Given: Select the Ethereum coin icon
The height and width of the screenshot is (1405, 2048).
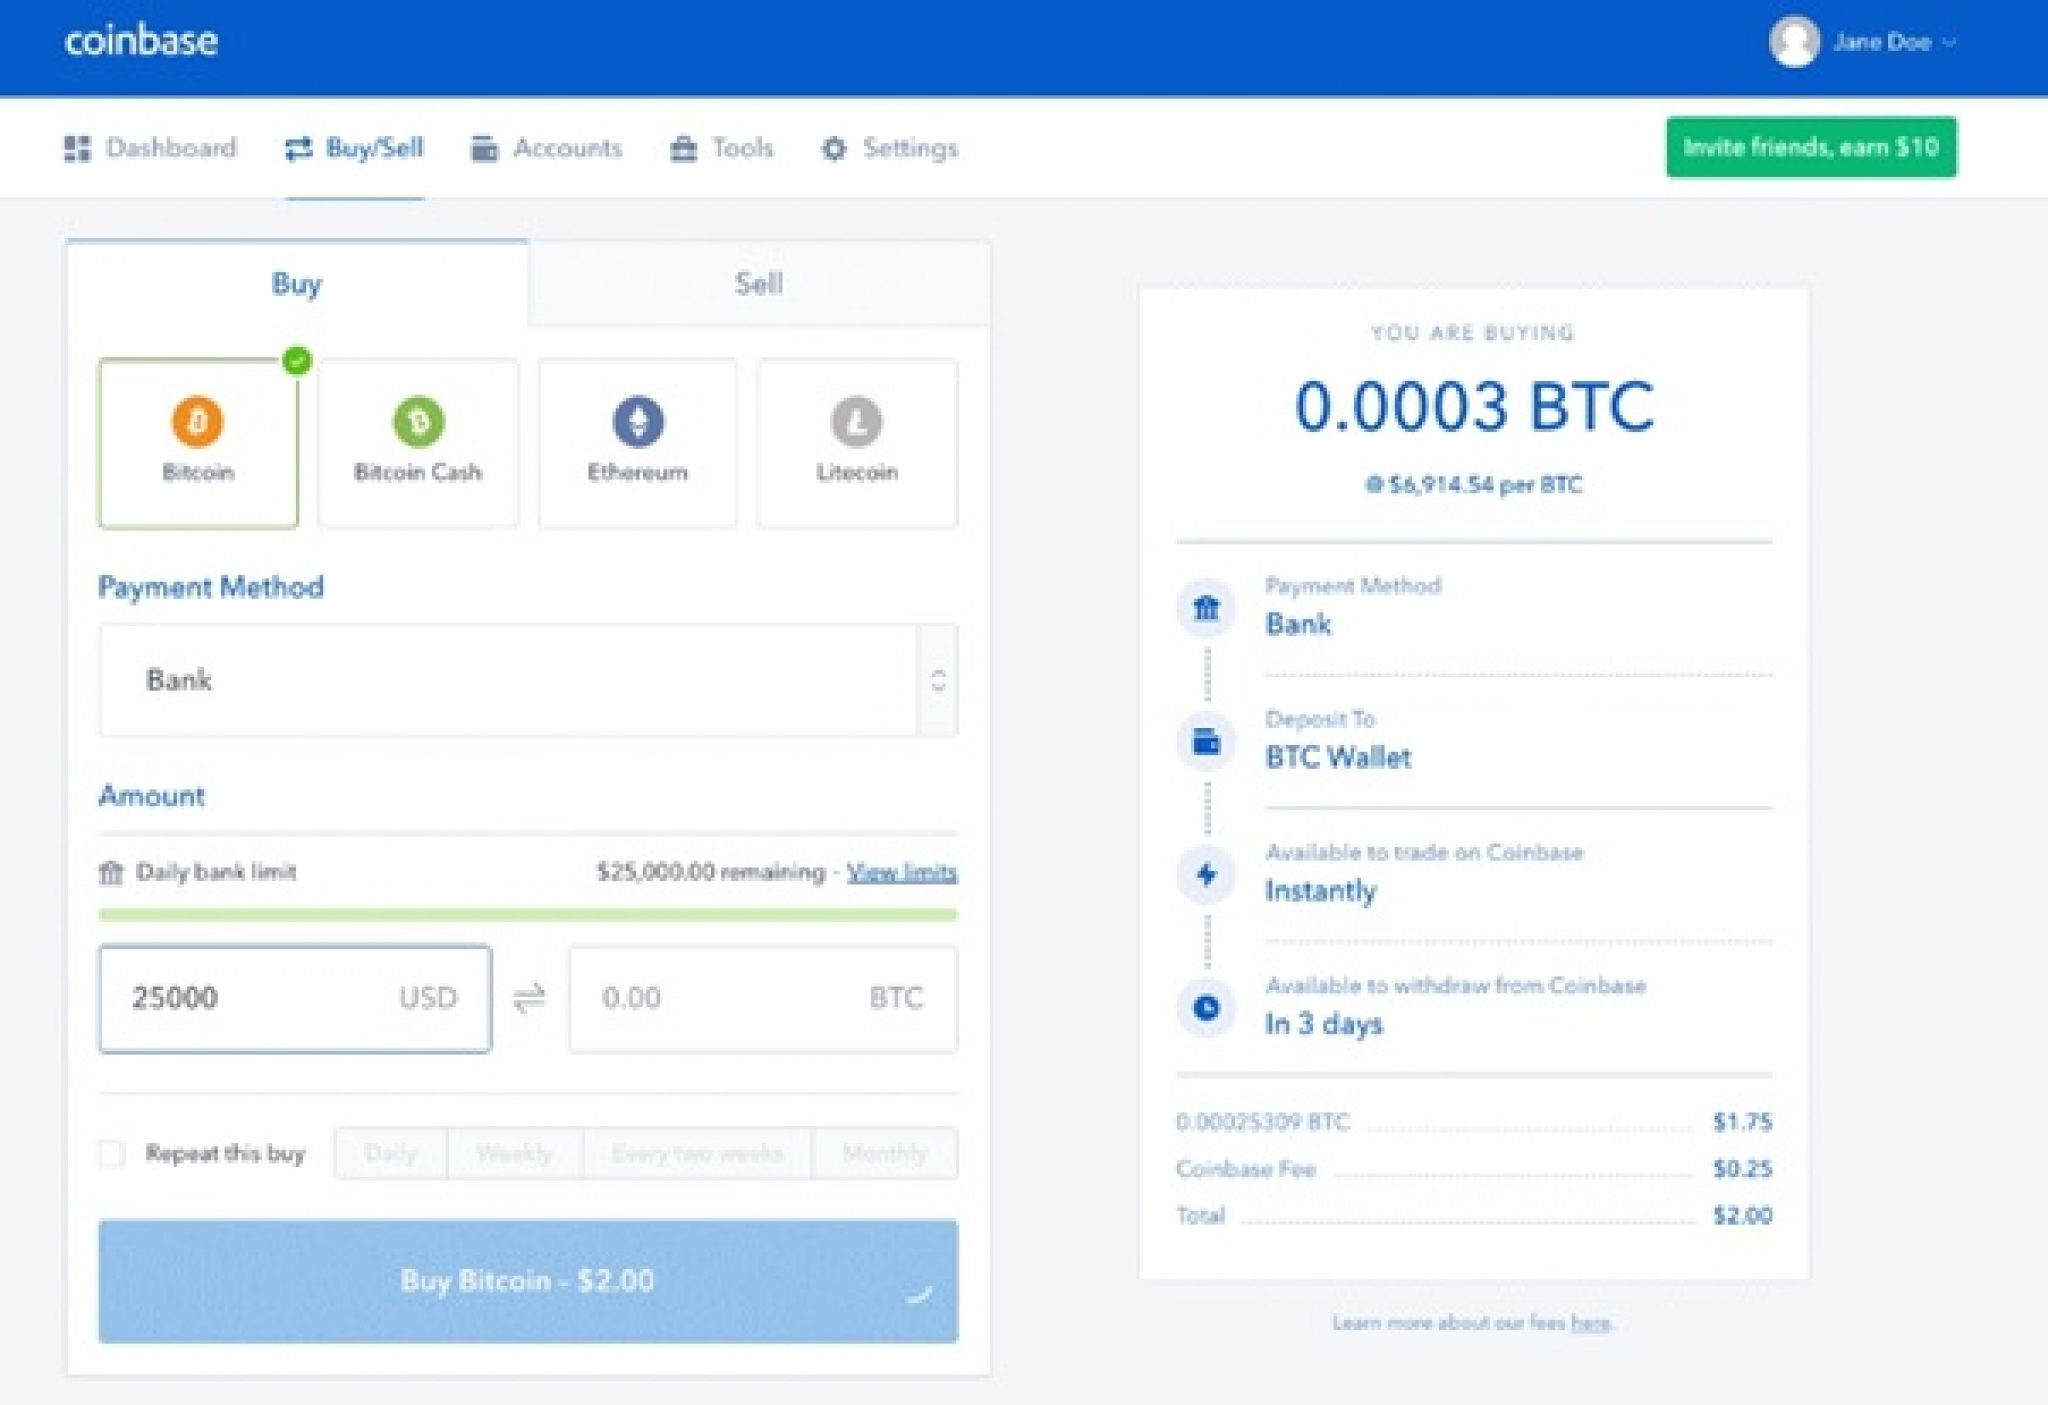Looking at the screenshot, I should (638, 421).
